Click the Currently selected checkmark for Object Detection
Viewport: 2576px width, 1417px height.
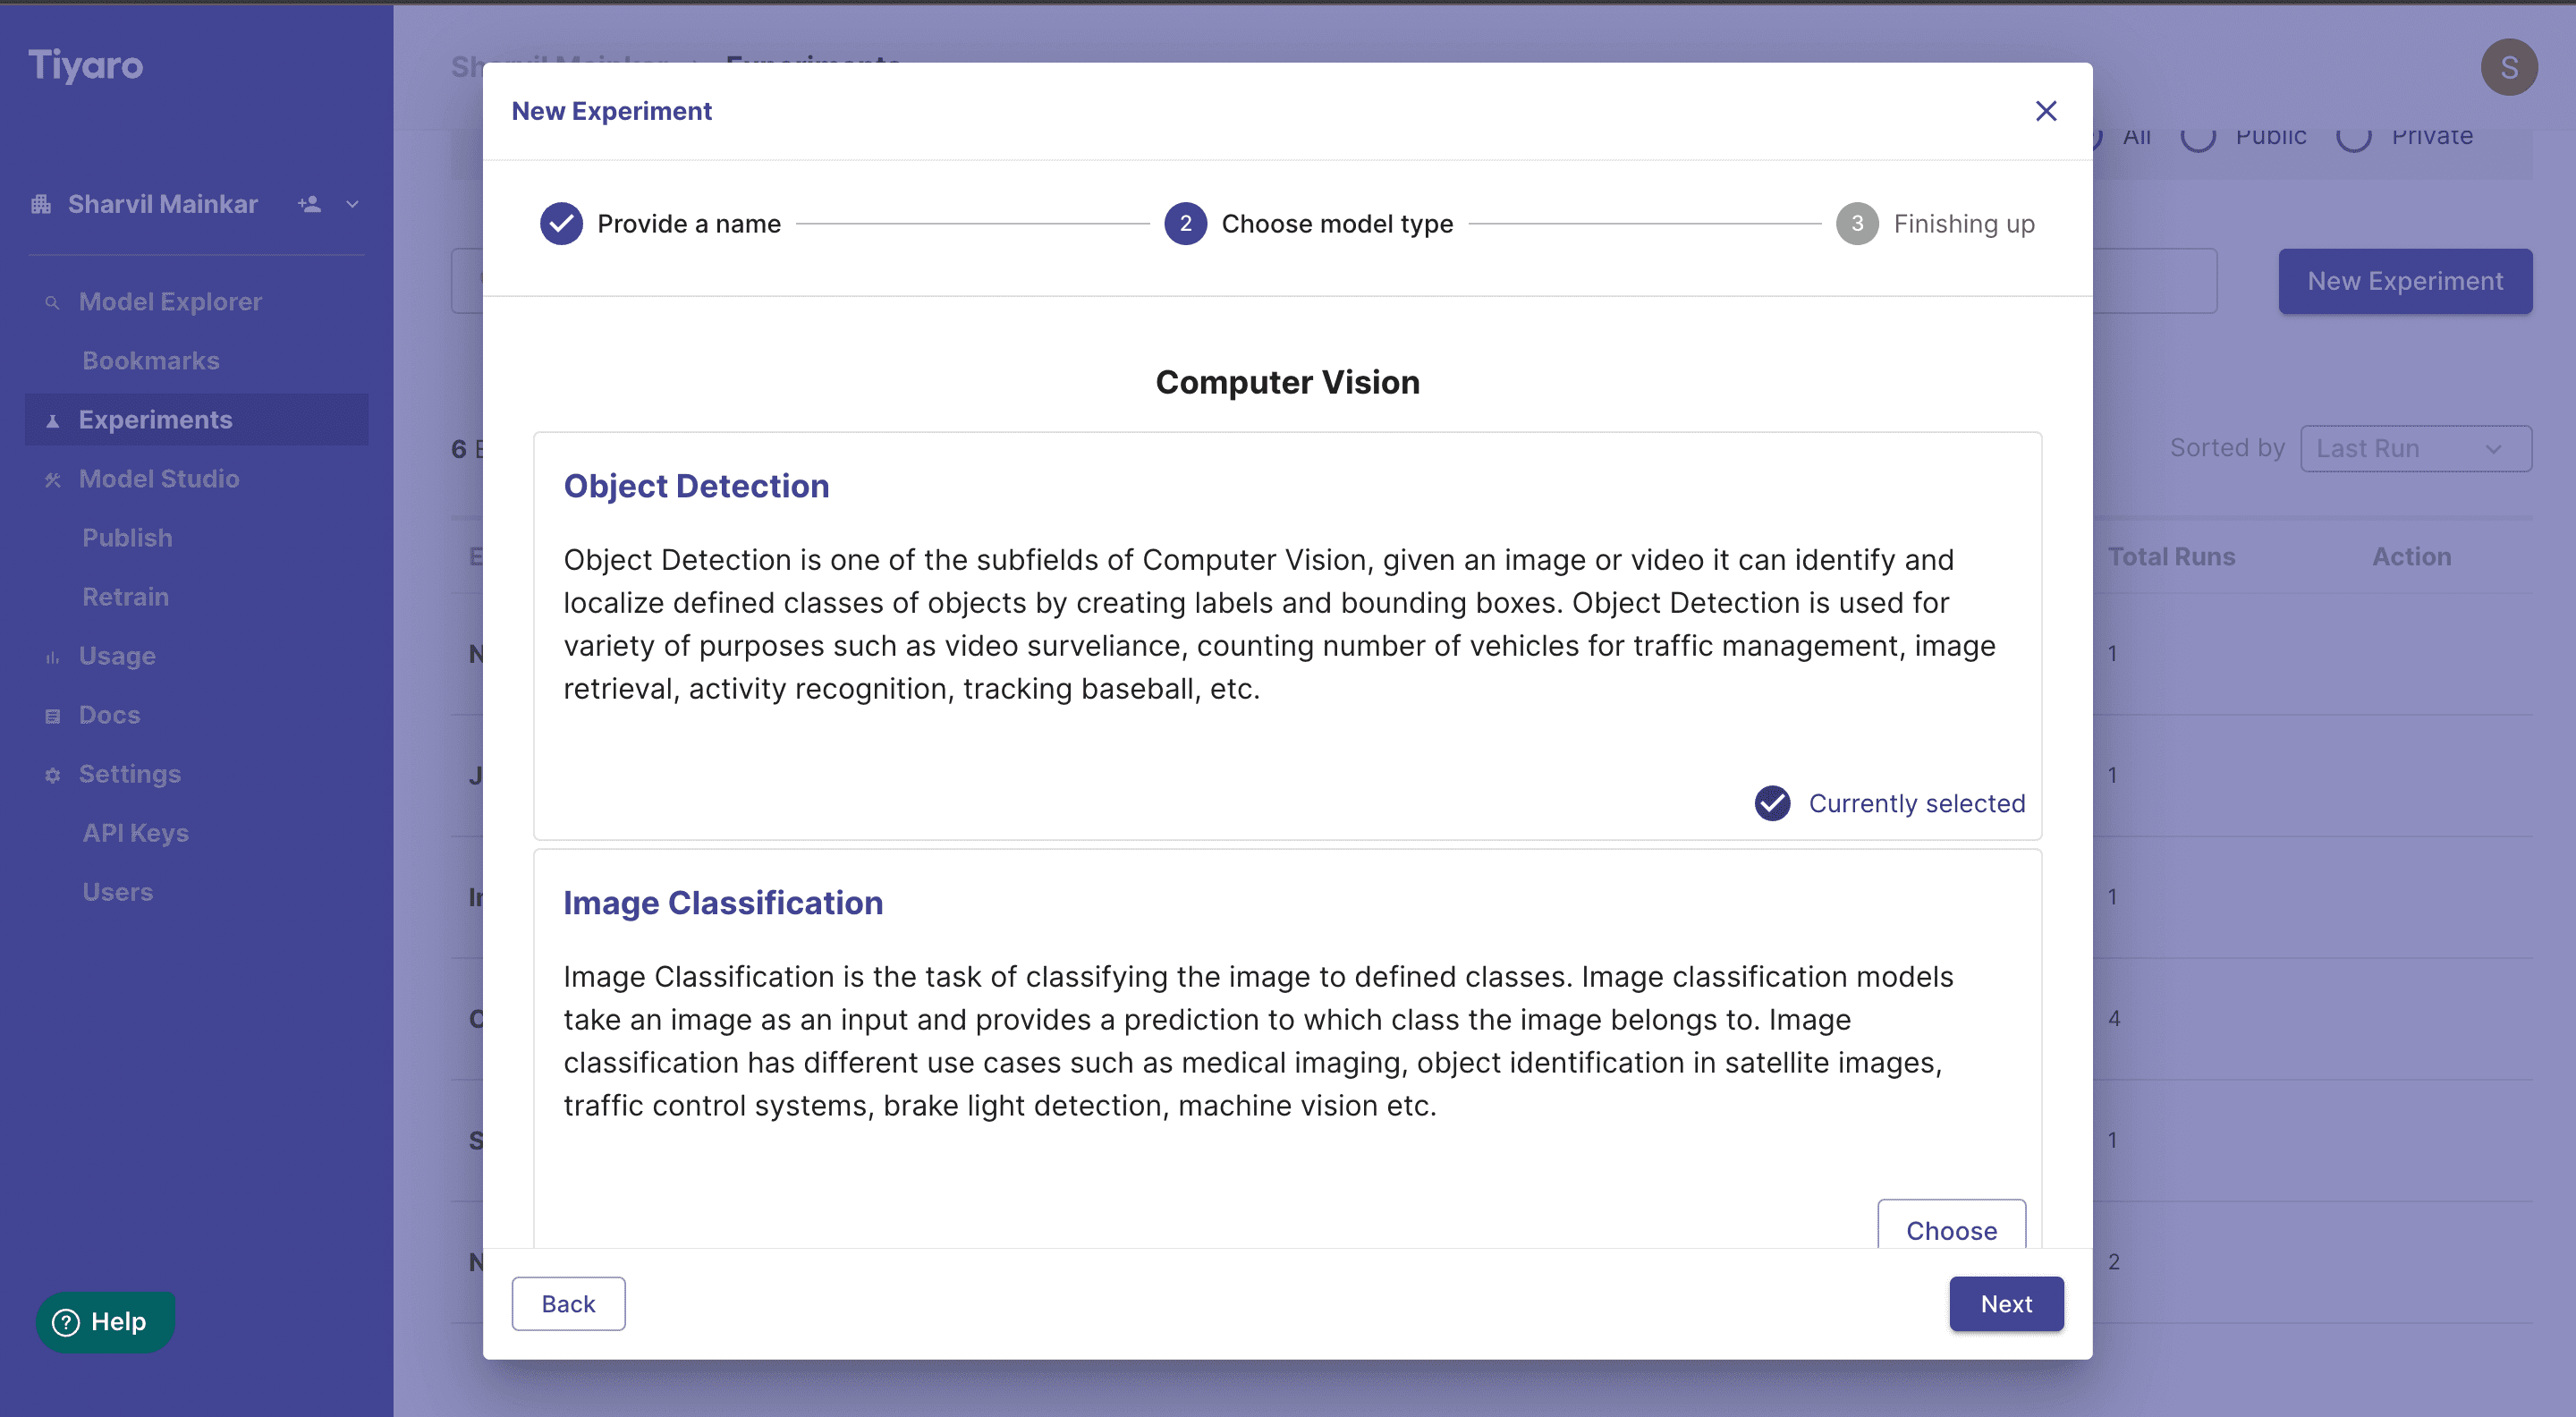[x=1772, y=803]
